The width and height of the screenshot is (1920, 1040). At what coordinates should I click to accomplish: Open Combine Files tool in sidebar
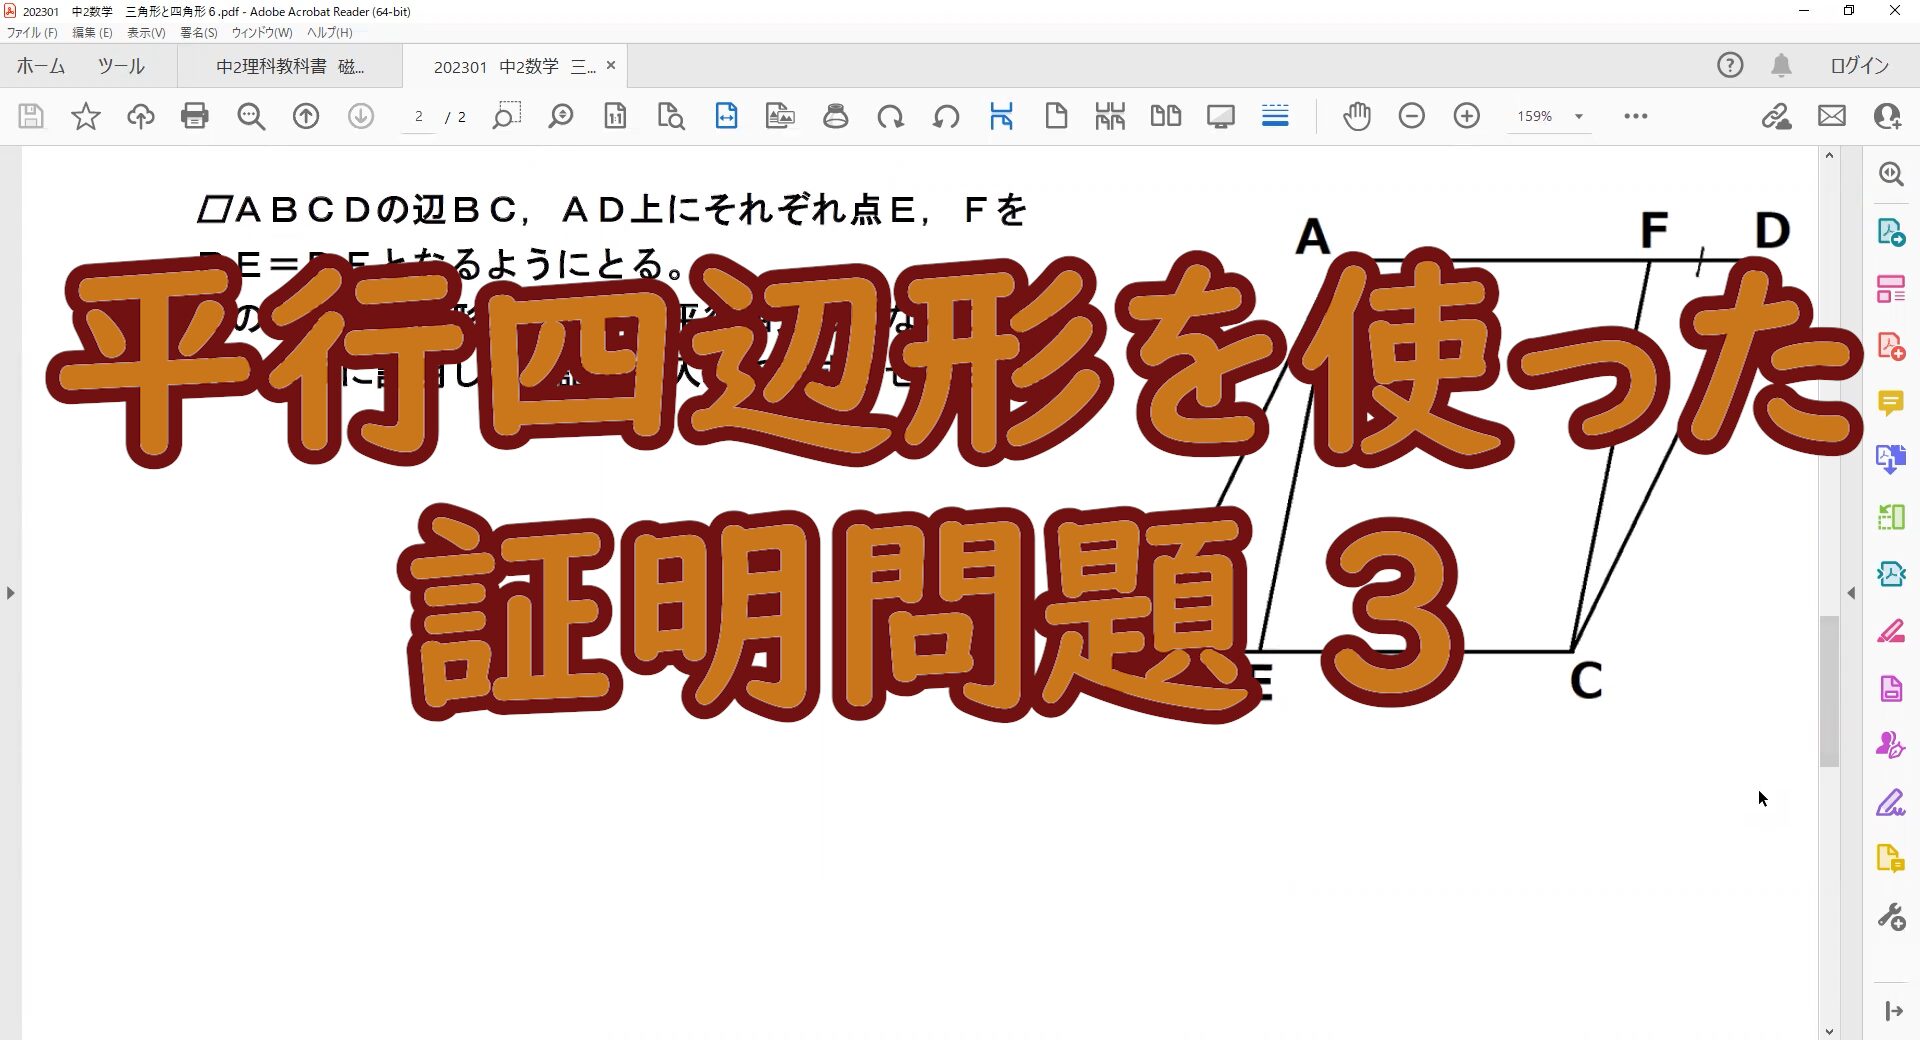click(1890, 459)
